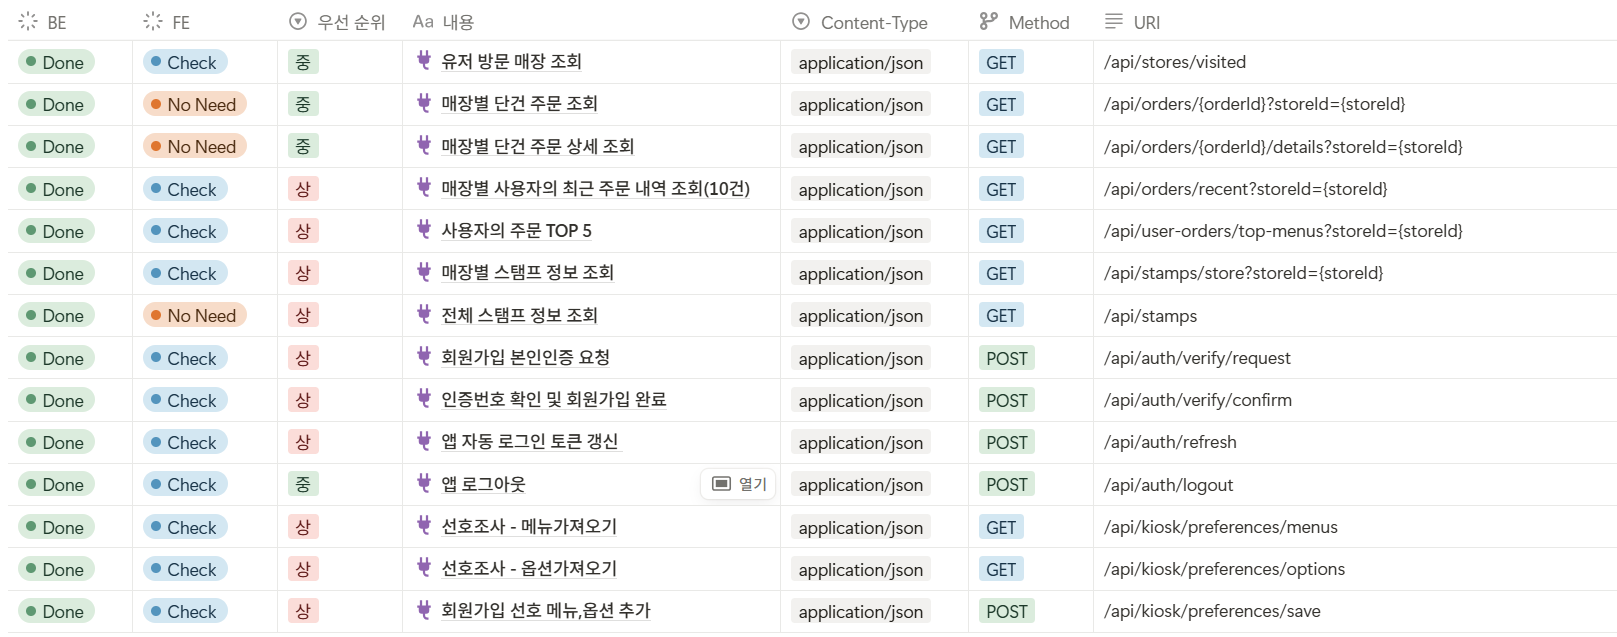Click plug icon beside 유저 방문 매장 조회
The width and height of the screenshot is (1617, 637).
(424, 61)
